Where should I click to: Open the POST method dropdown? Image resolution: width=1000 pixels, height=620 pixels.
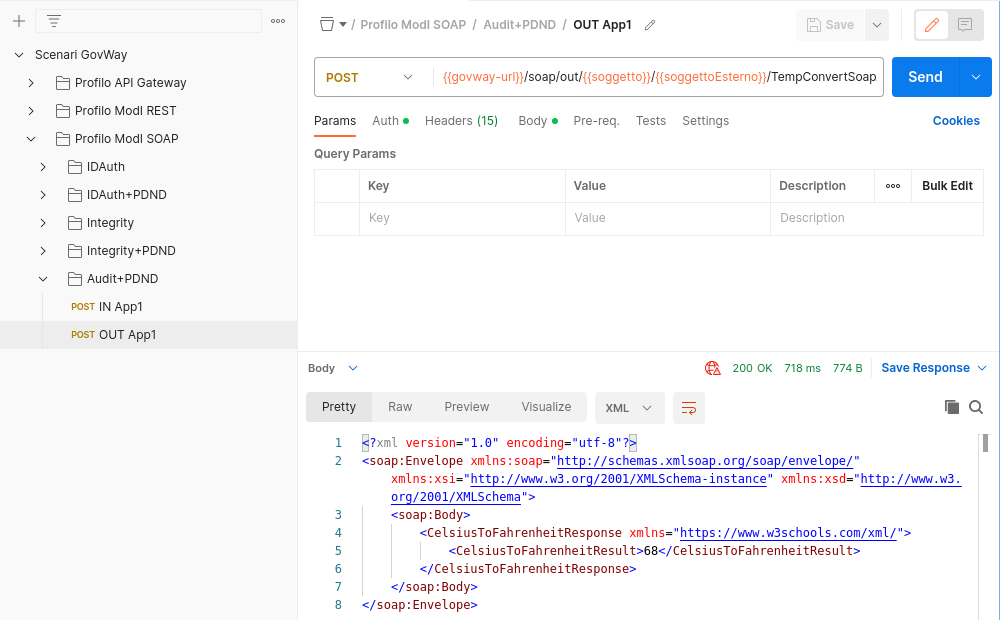click(x=369, y=77)
